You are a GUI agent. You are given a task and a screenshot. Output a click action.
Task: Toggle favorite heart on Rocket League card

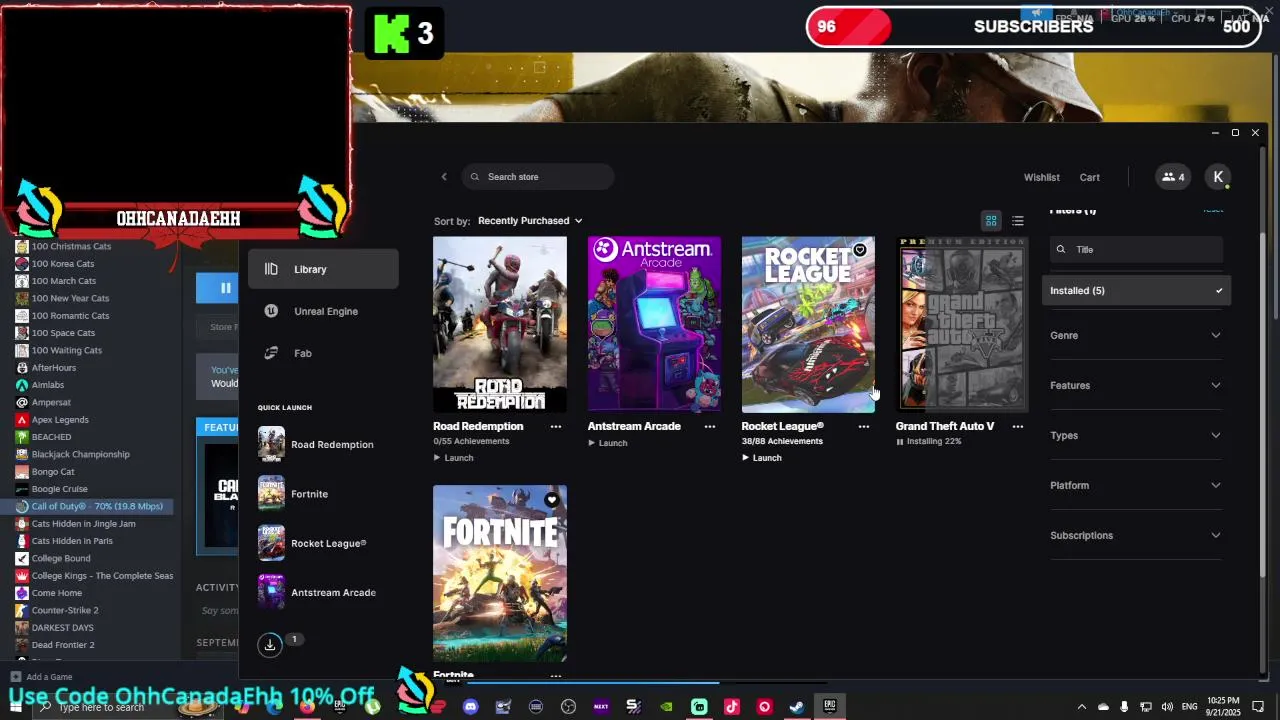point(860,250)
